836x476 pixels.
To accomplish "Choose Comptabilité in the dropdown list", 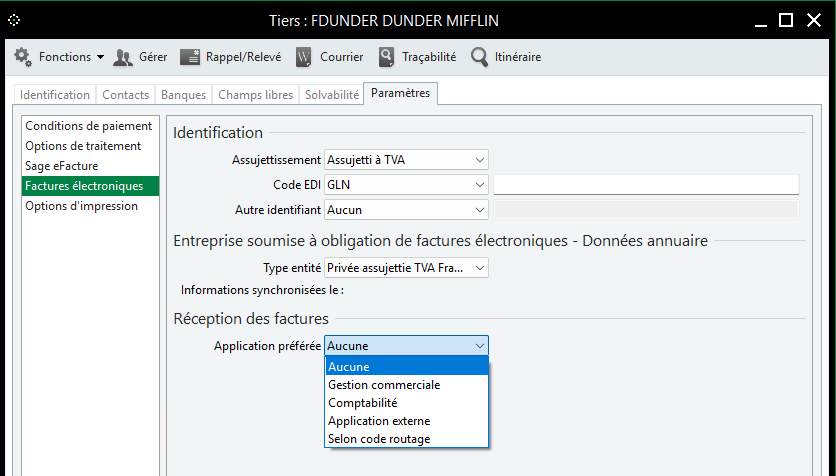I will [406, 403].
